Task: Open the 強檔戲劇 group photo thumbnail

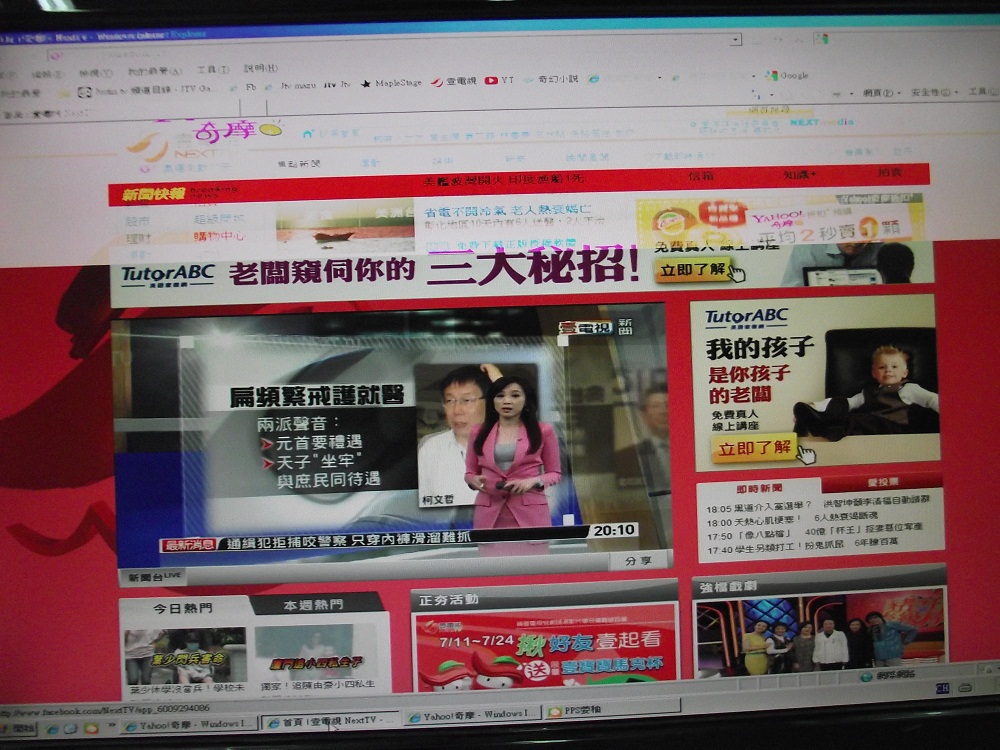Action: [x=821, y=633]
